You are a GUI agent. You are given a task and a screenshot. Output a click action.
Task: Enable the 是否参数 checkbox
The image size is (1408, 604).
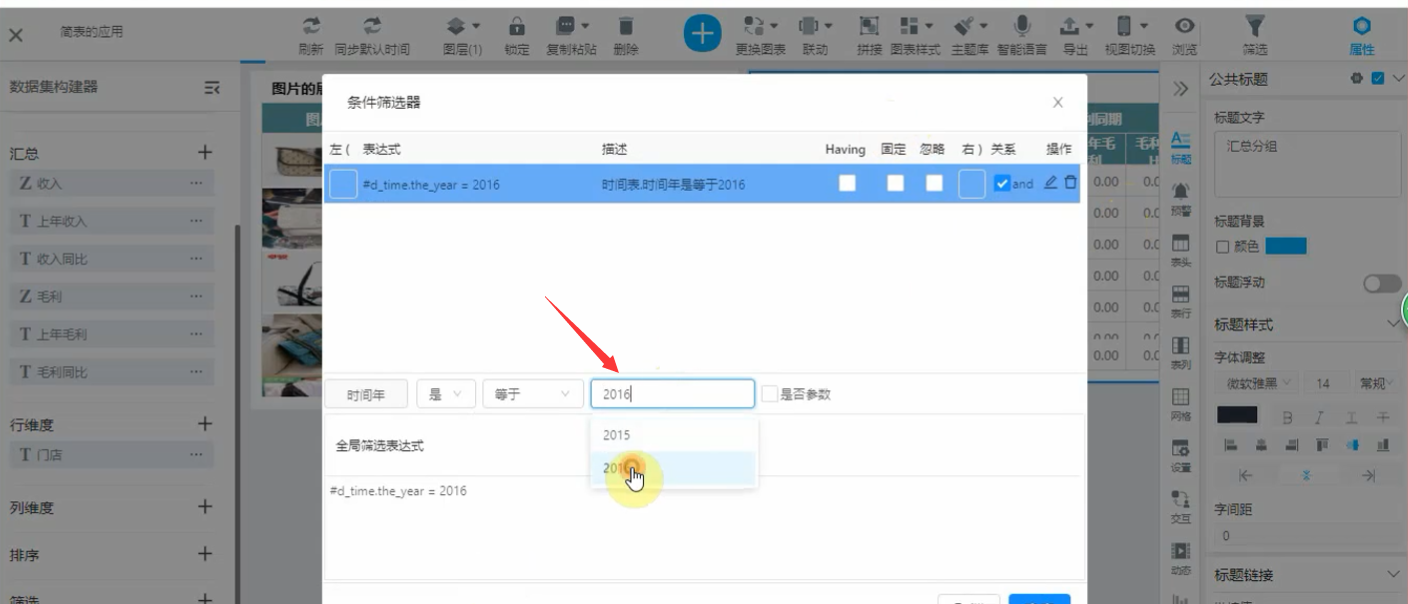[x=769, y=394]
